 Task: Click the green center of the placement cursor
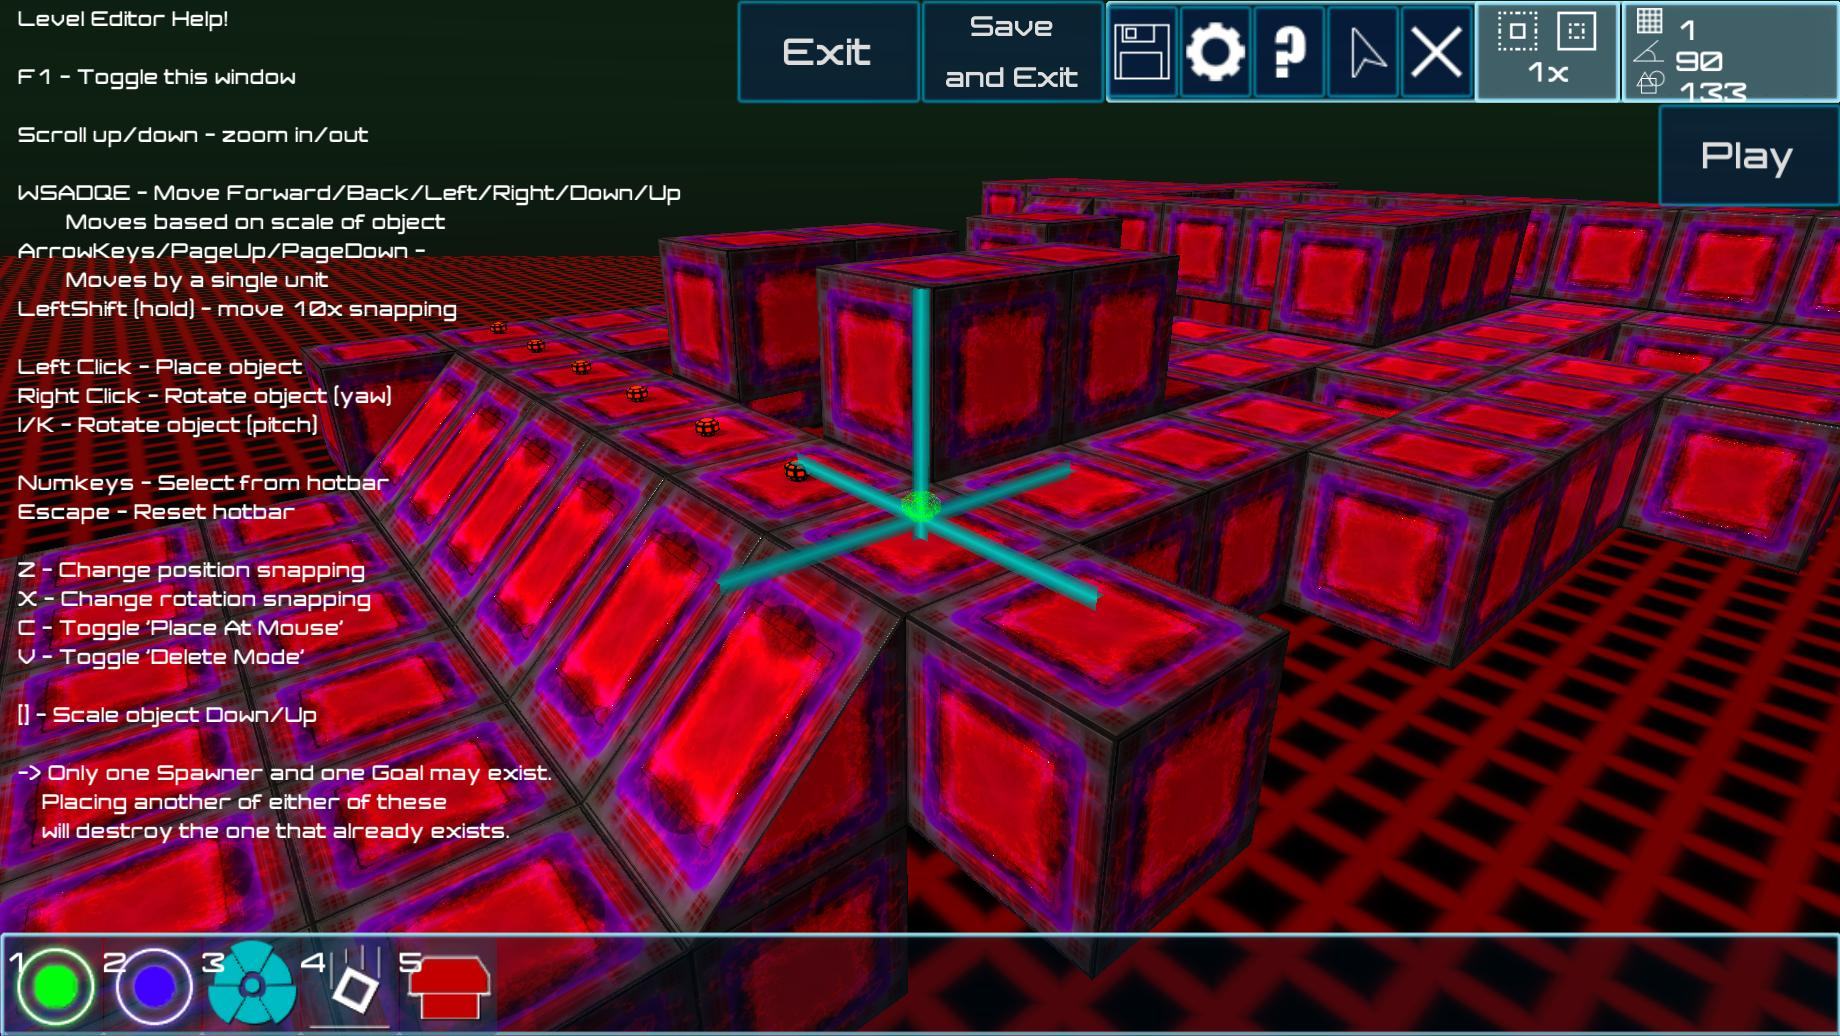point(920,507)
